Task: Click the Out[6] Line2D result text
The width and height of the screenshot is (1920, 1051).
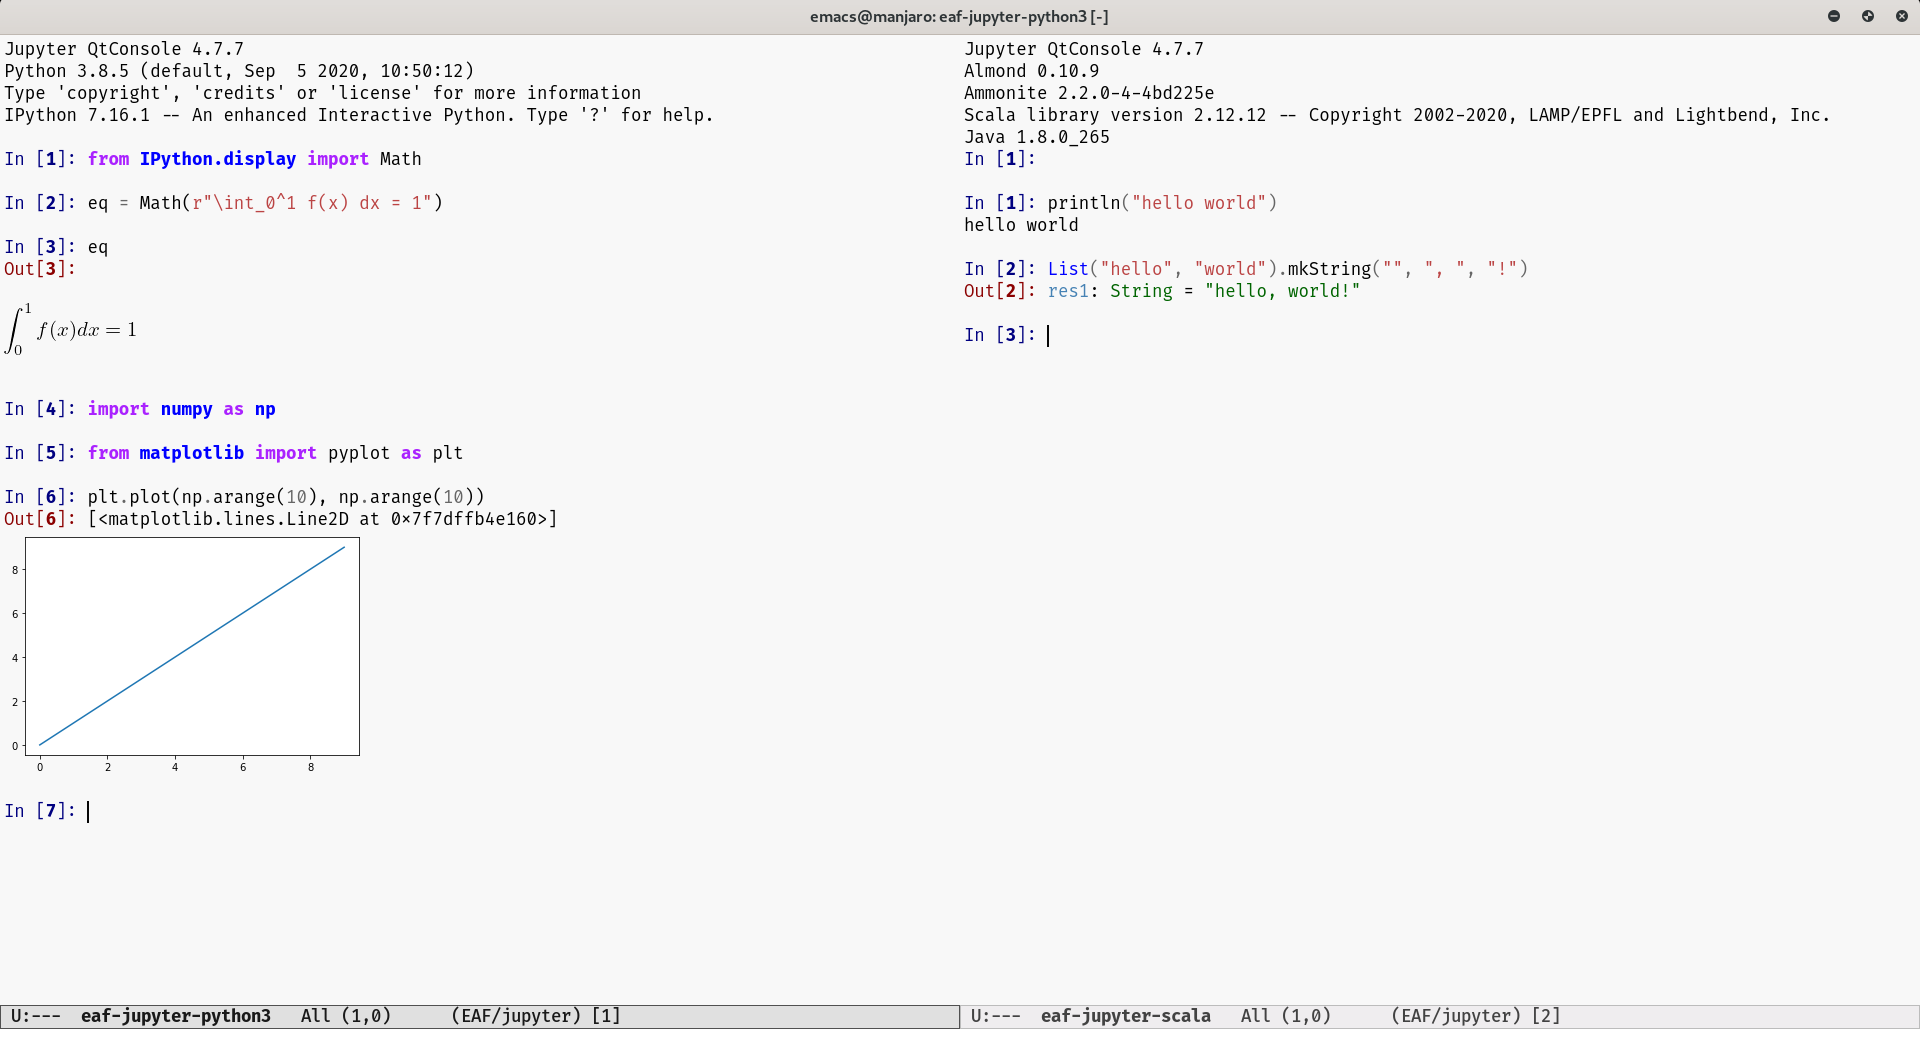Action: (x=322, y=519)
